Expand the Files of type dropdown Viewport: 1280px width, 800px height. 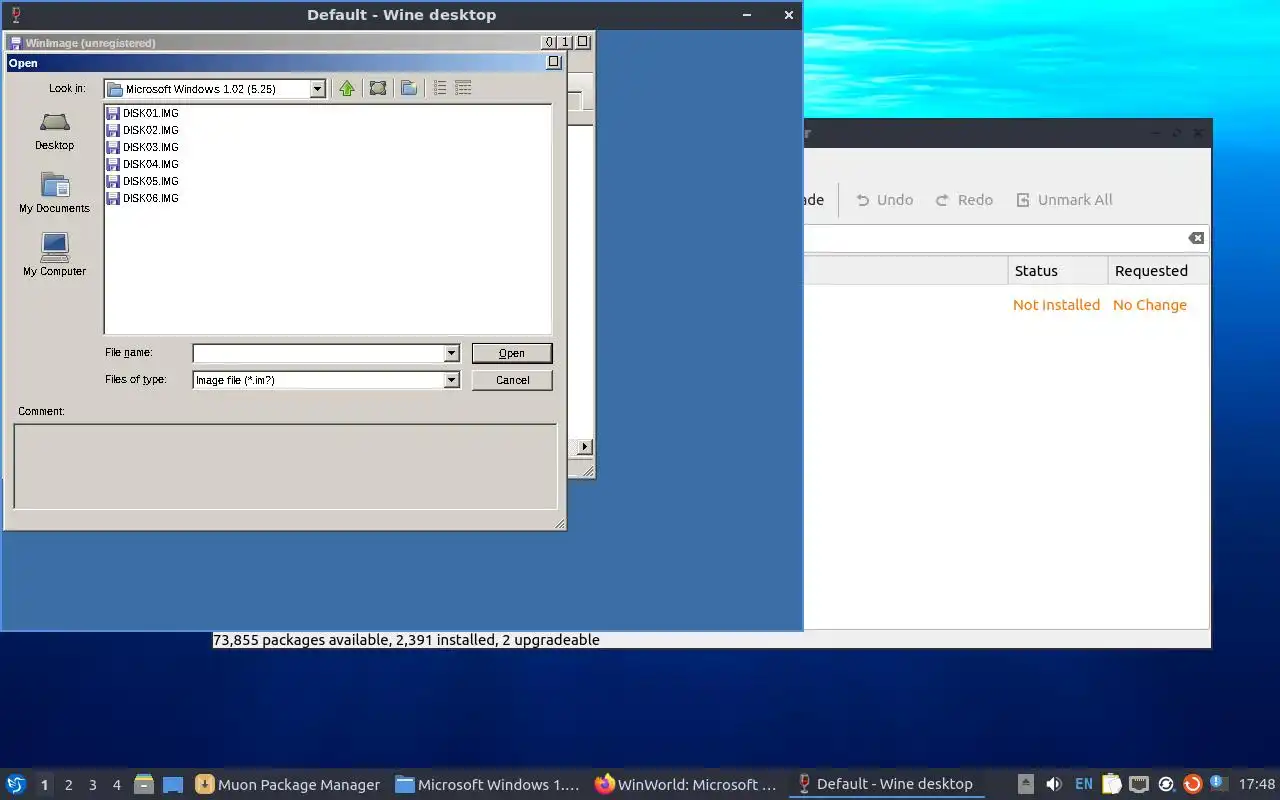pyautogui.click(x=451, y=380)
